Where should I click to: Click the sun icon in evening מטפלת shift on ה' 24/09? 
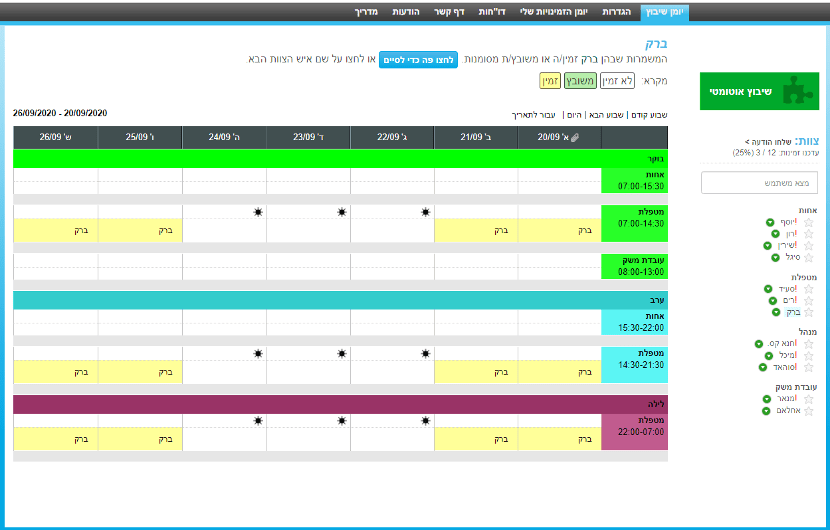[x=259, y=354]
